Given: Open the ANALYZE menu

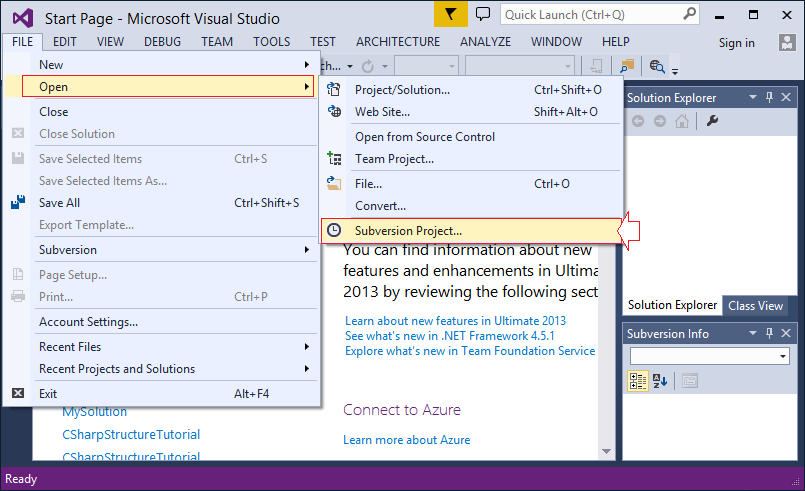Looking at the screenshot, I should [x=485, y=42].
